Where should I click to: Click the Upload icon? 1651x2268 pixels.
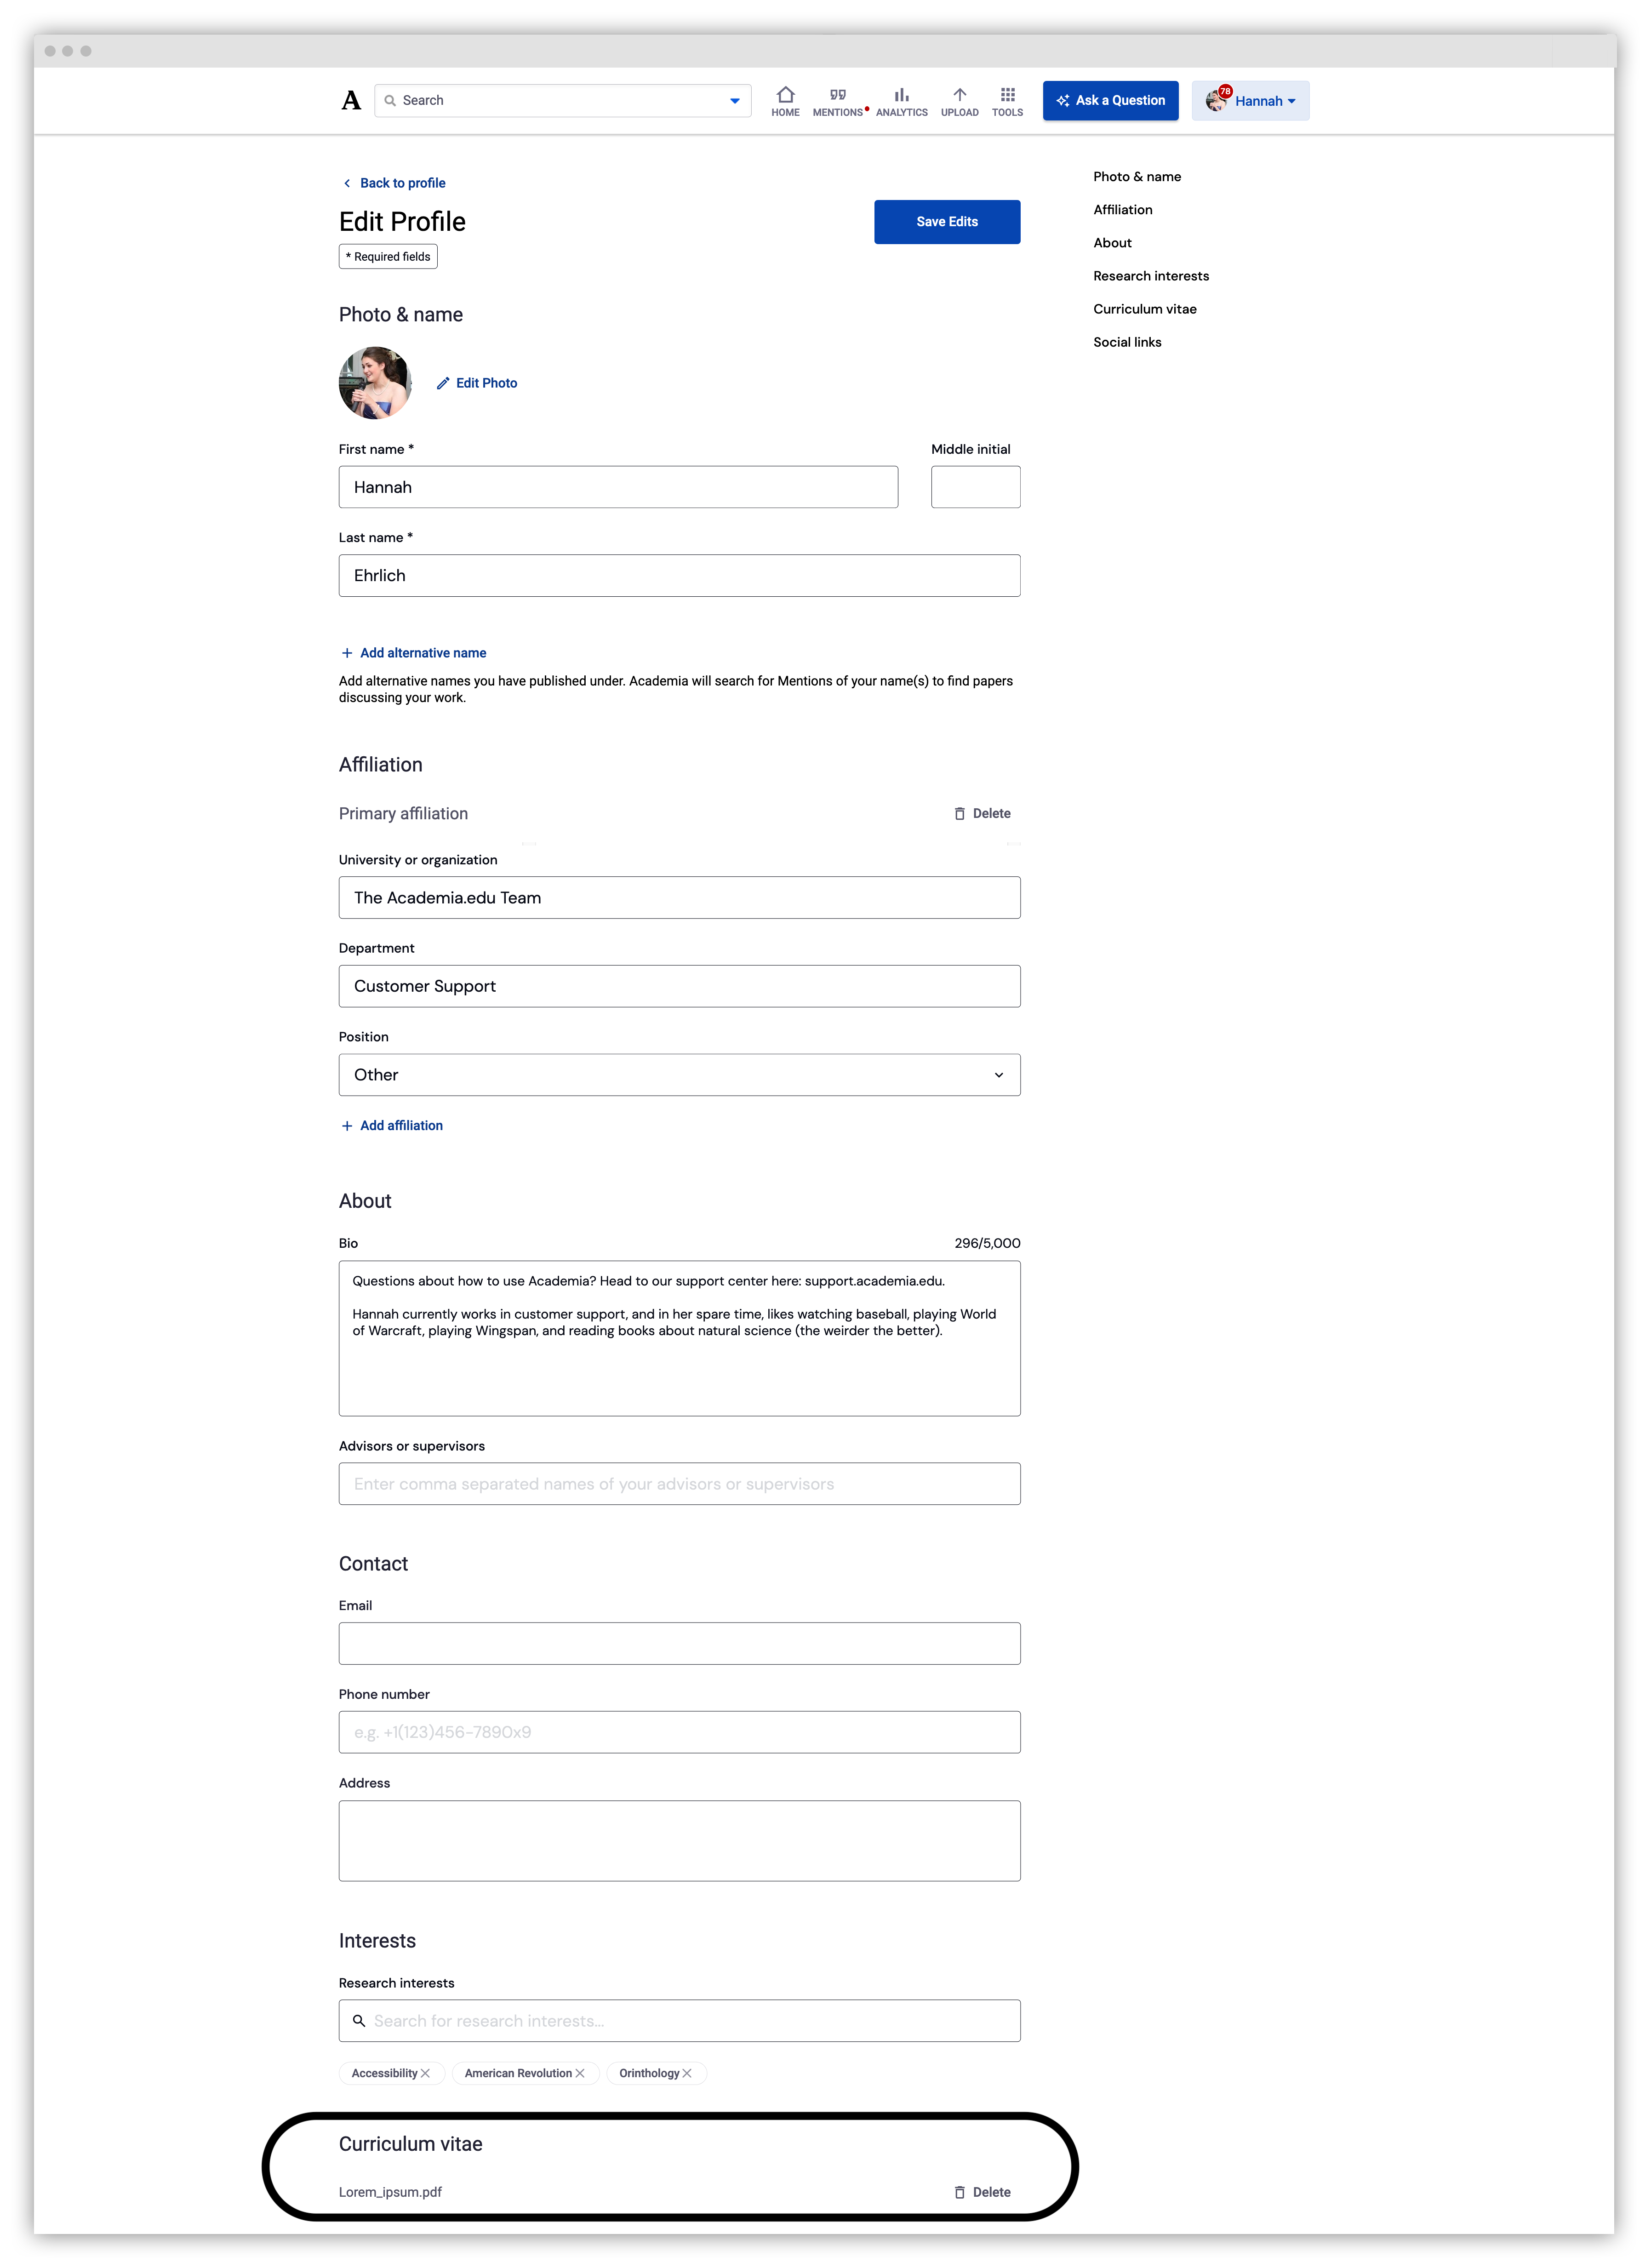point(959,96)
